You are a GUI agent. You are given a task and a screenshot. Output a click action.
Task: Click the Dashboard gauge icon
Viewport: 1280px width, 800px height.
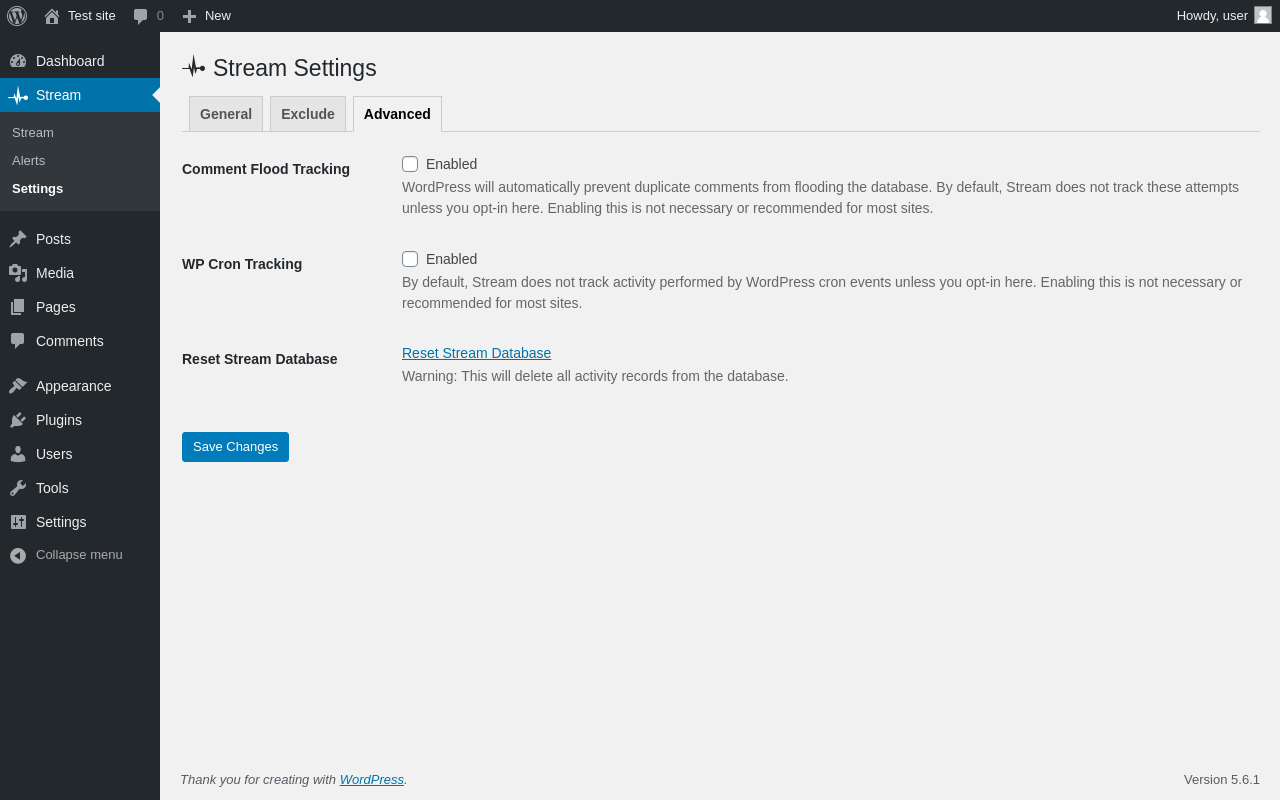pos(18,61)
